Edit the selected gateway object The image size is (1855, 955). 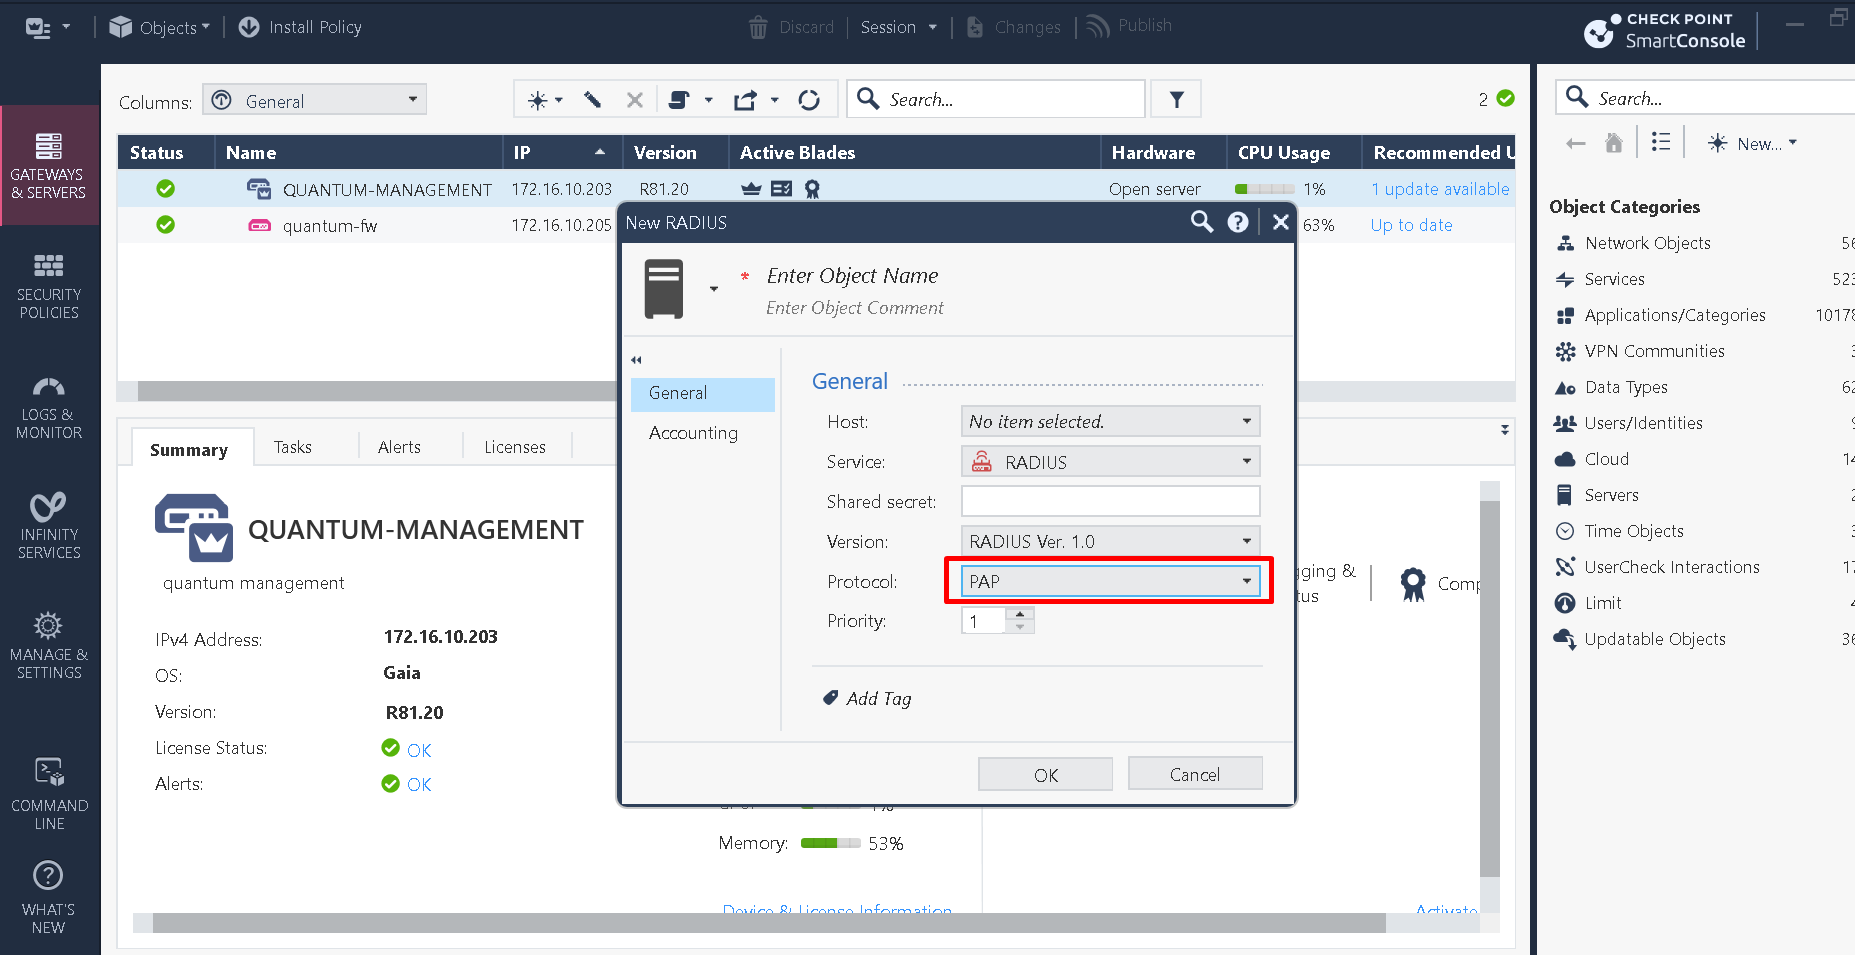591,99
